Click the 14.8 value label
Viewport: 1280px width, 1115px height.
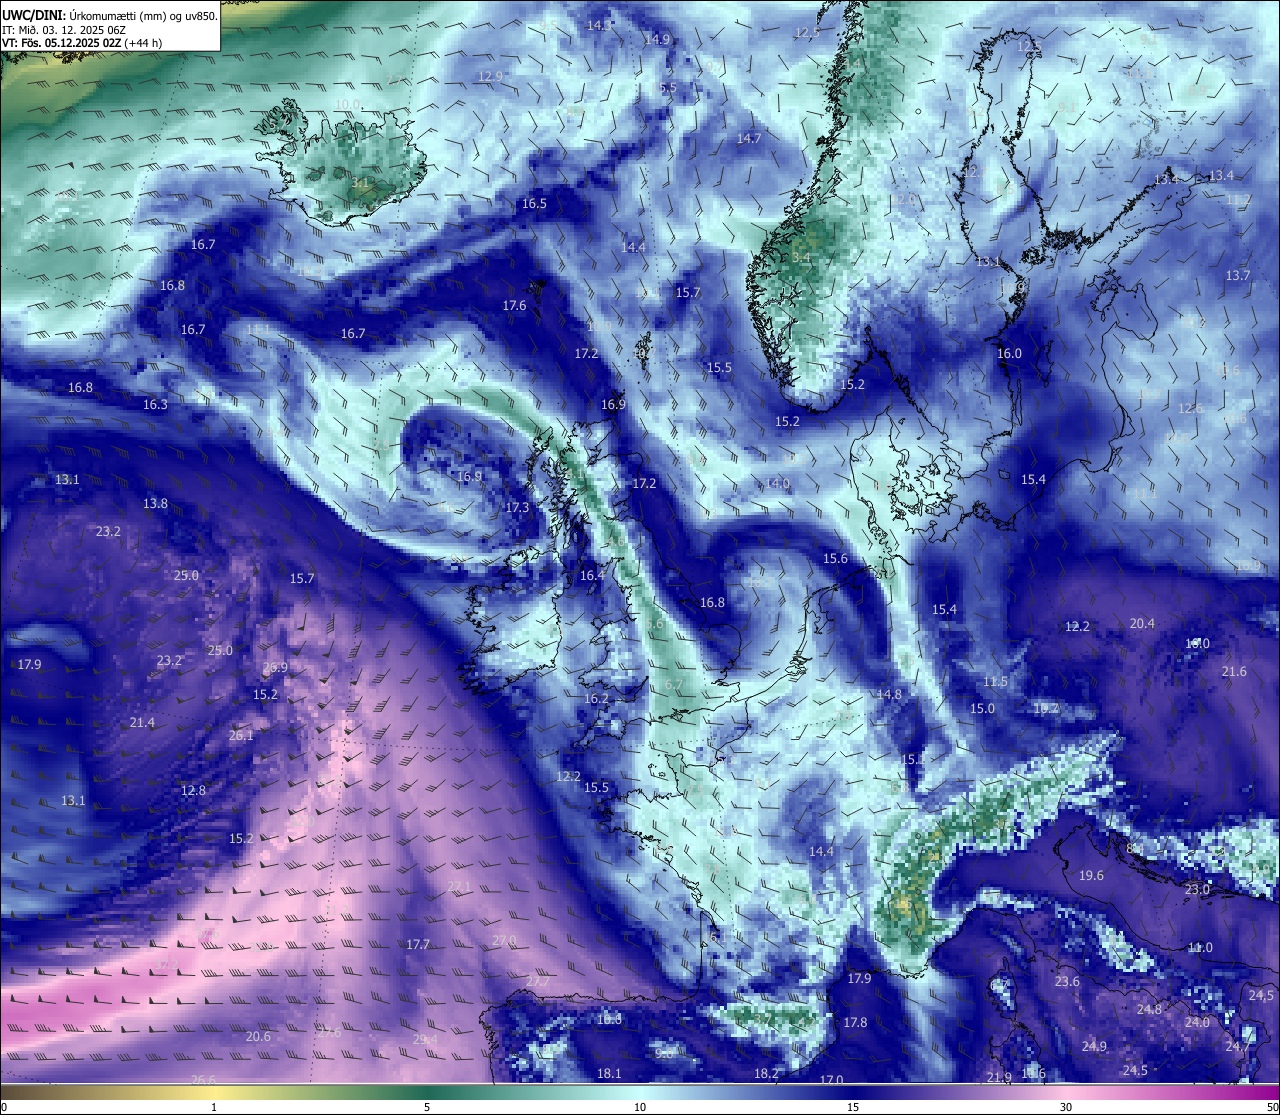tap(889, 694)
